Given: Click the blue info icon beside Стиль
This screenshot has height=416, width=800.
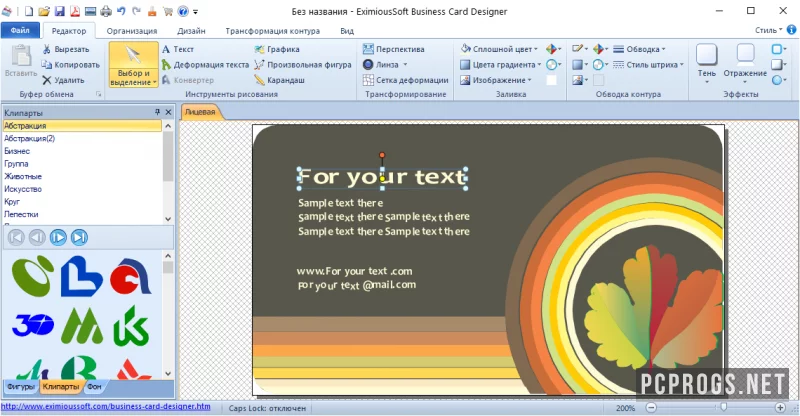Looking at the screenshot, I should 792,30.
